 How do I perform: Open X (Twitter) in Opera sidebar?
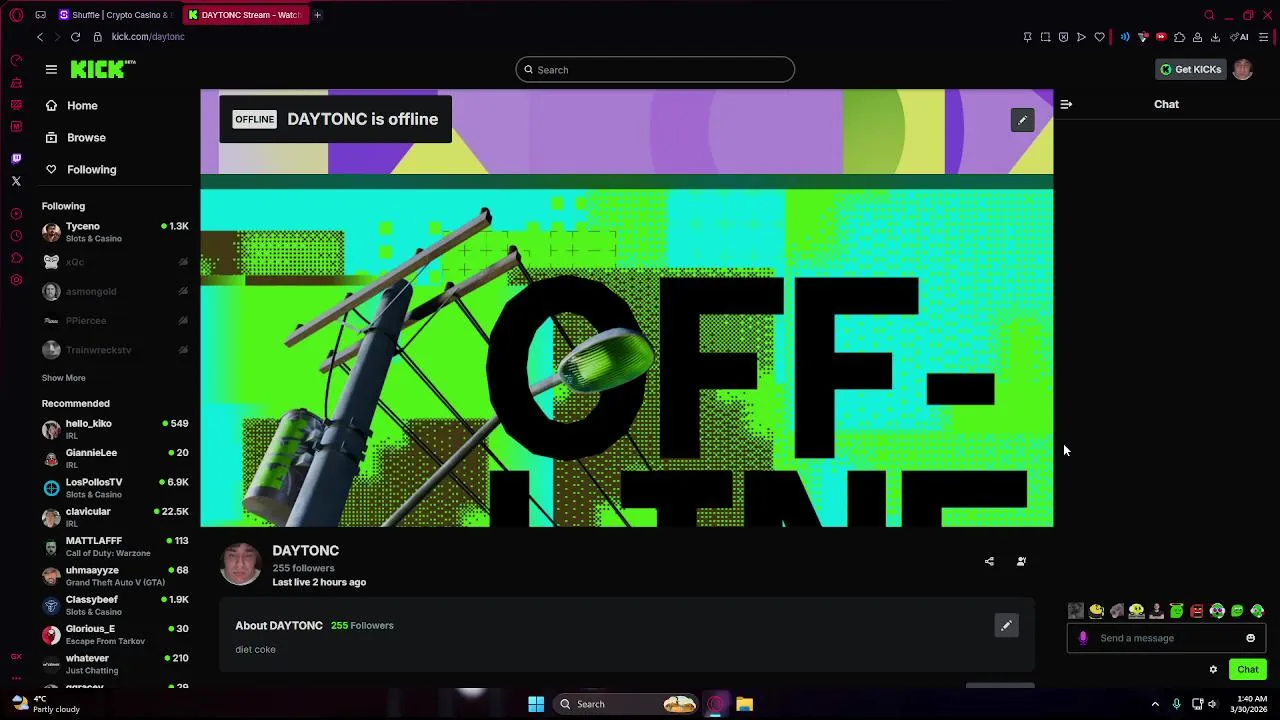pyautogui.click(x=16, y=181)
